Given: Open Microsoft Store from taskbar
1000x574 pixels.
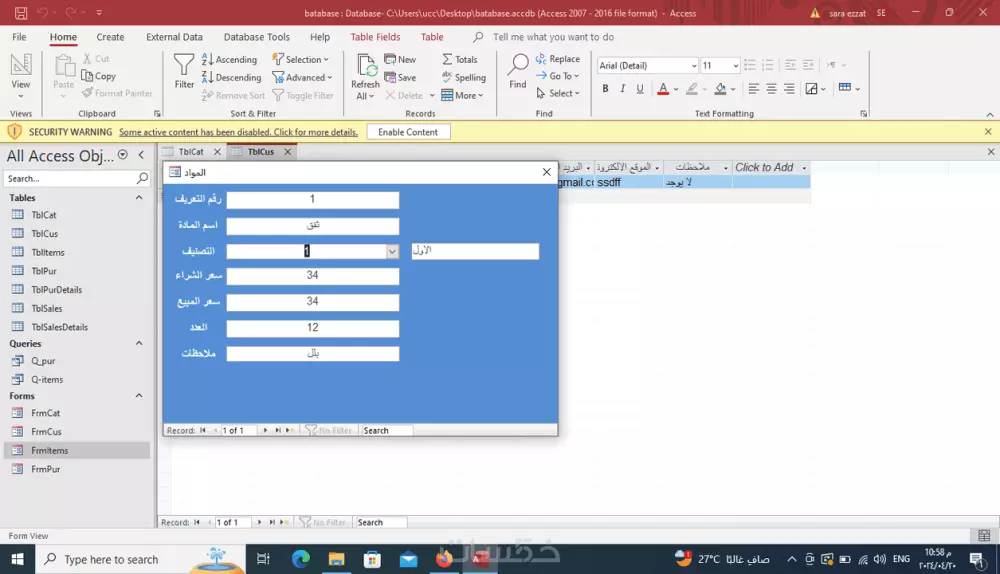Looking at the screenshot, I should 372,559.
